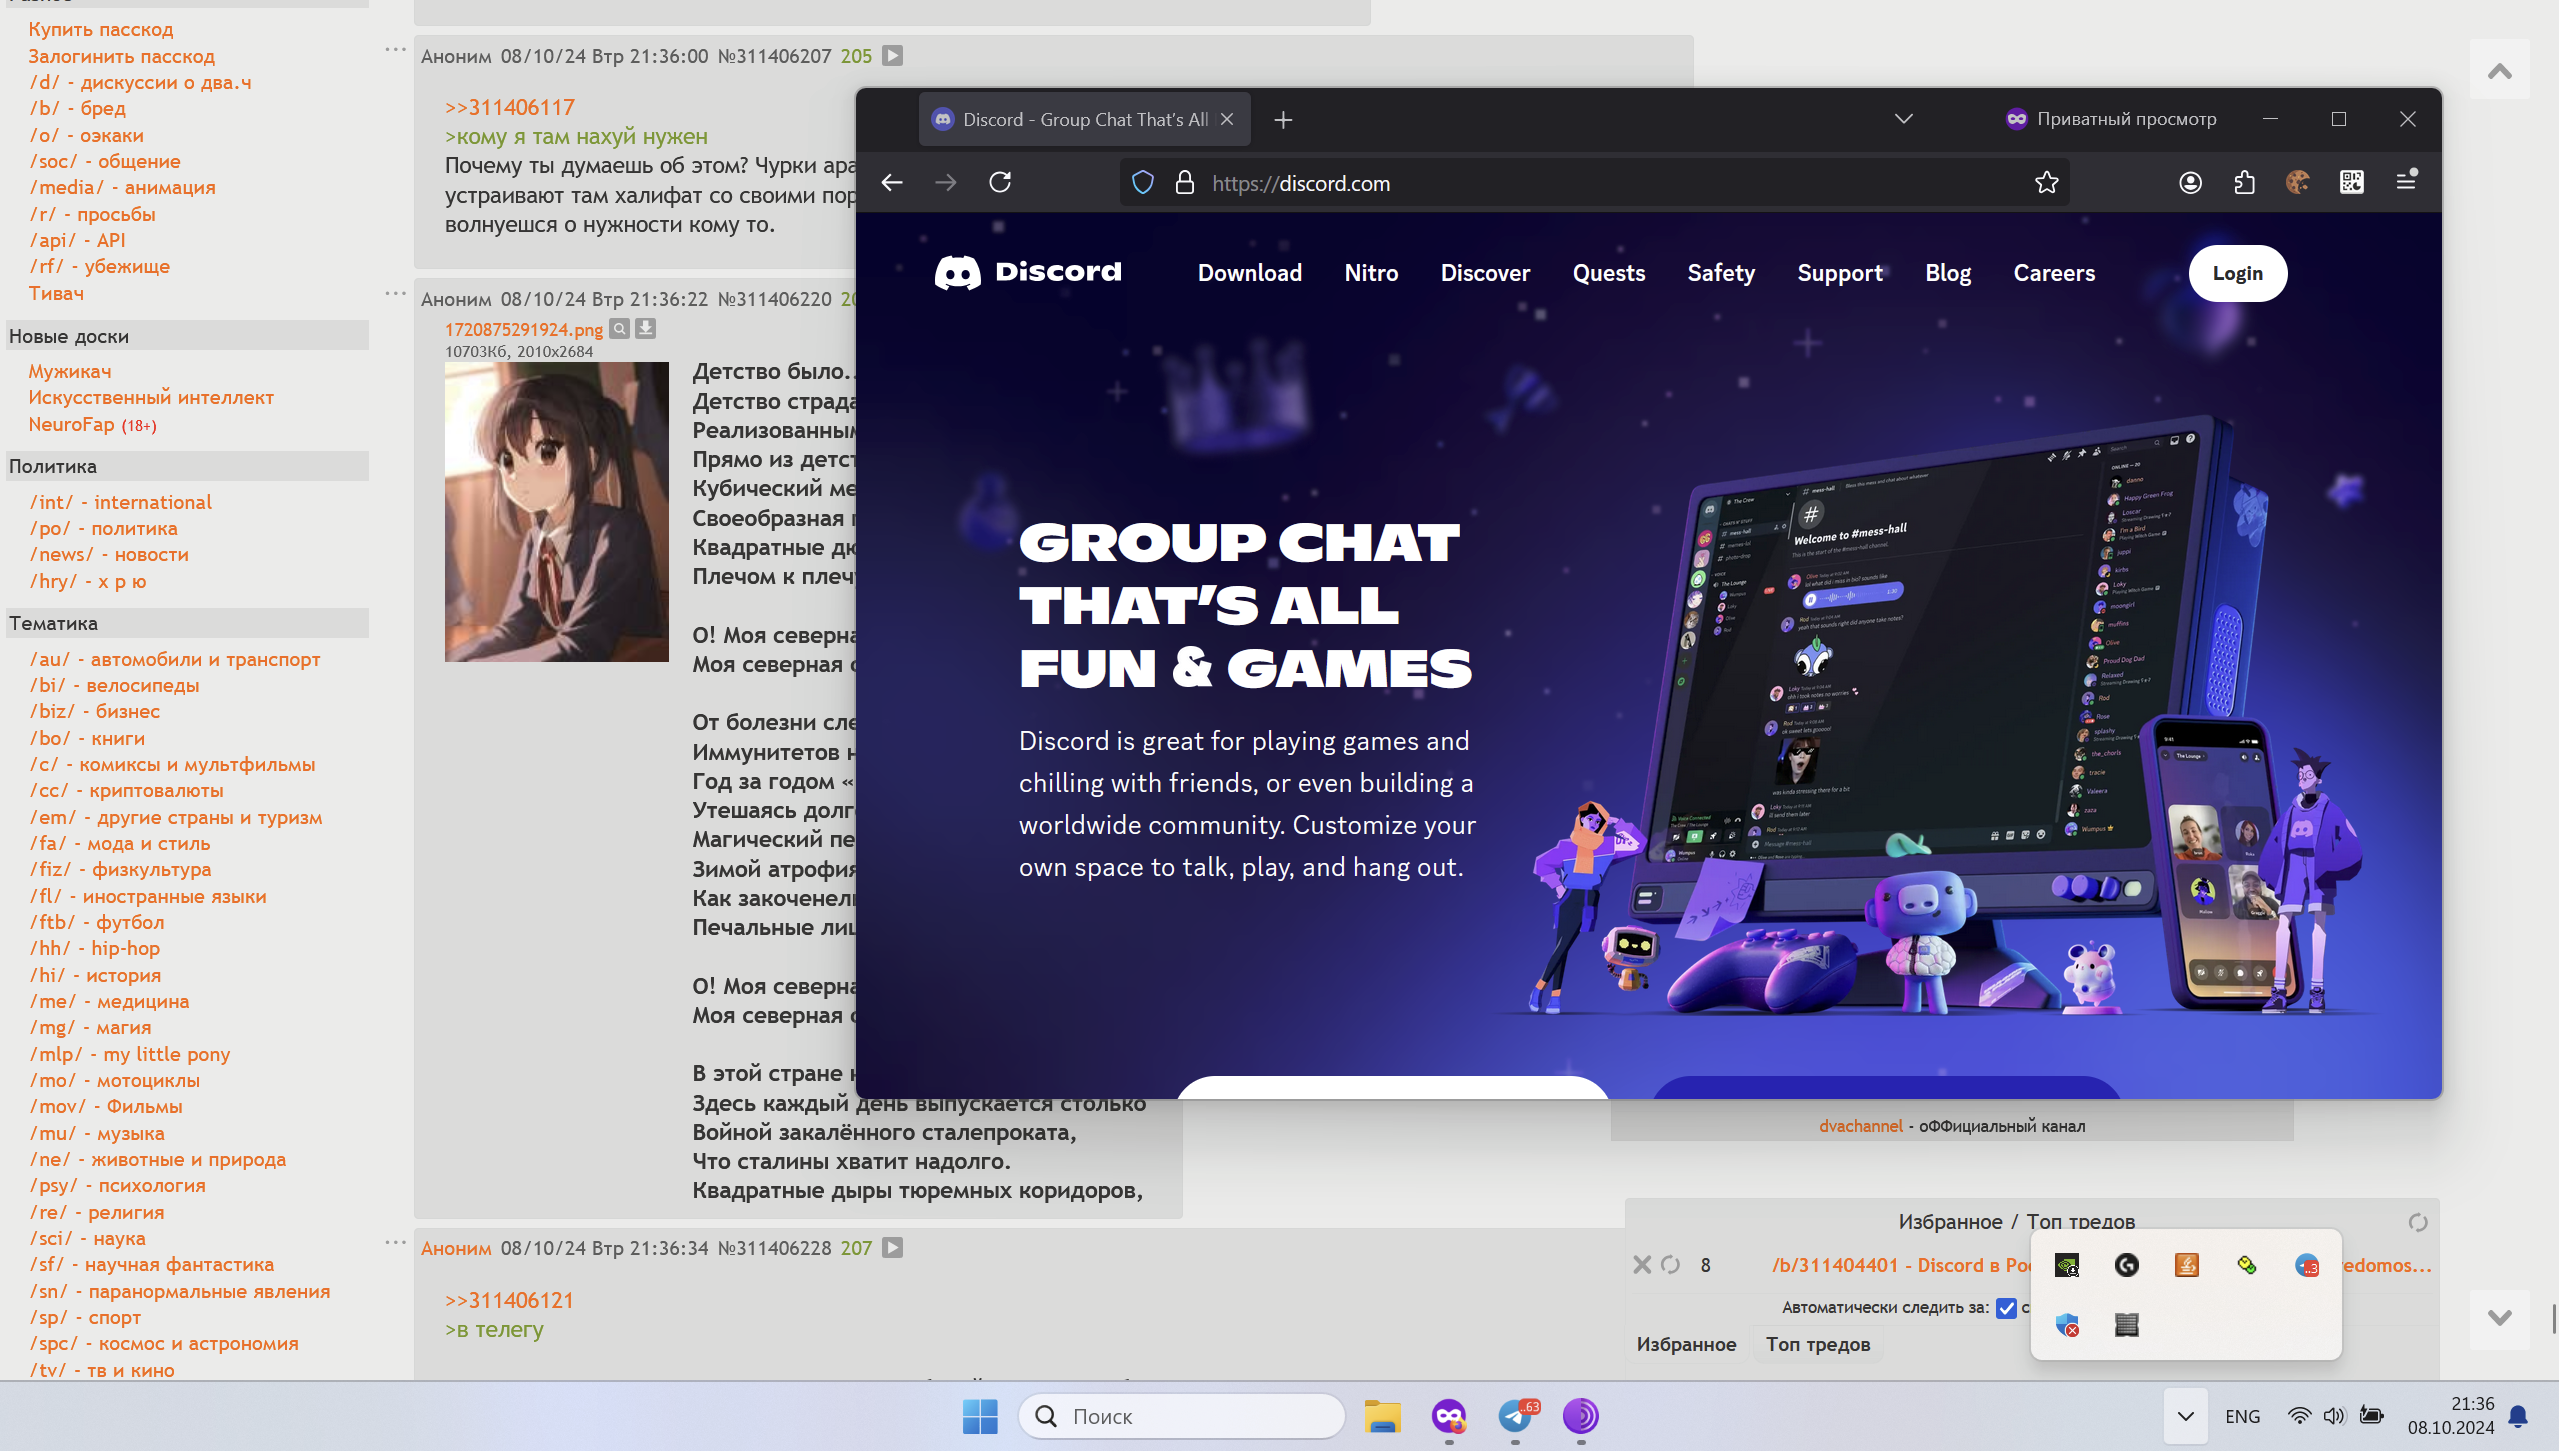Bookmark discord.com with the star icon
The width and height of the screenshot is (2559, 1451).
(x=2046, y=182)
